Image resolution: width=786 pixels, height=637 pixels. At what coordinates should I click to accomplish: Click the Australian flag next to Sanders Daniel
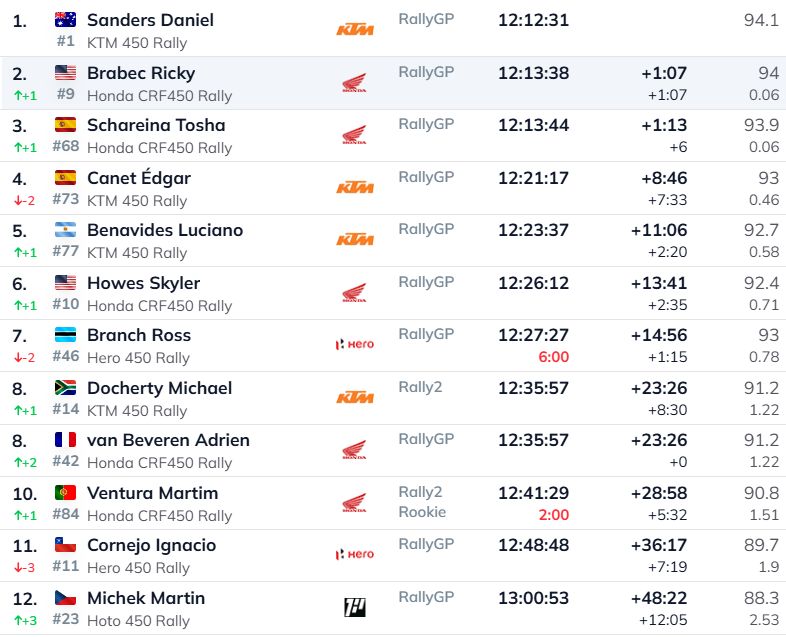pos(65,19)
